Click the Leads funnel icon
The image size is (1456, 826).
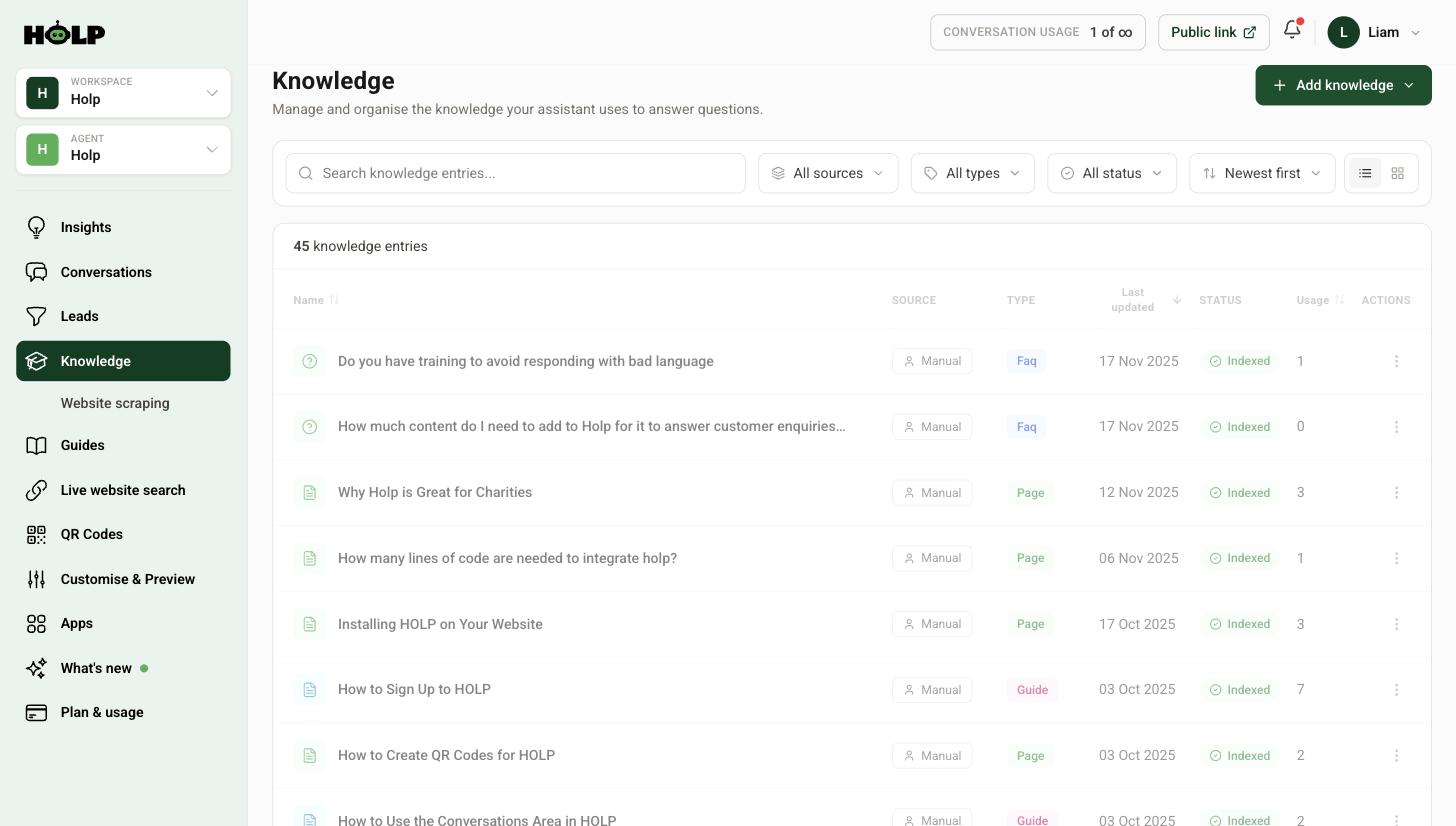pos(36,316)
